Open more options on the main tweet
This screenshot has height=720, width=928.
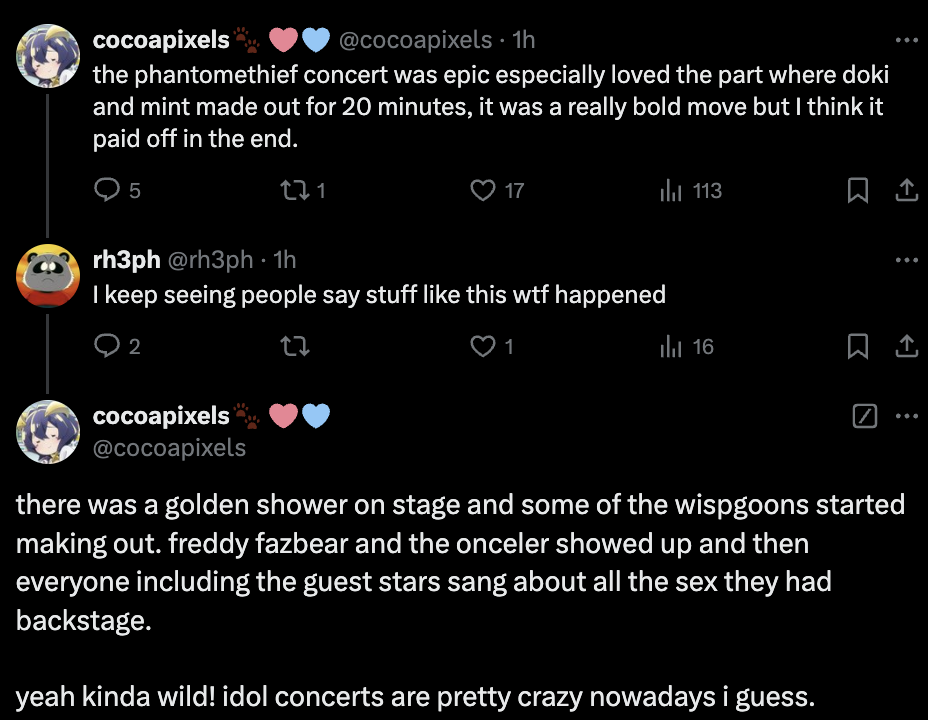click(906, 416)
